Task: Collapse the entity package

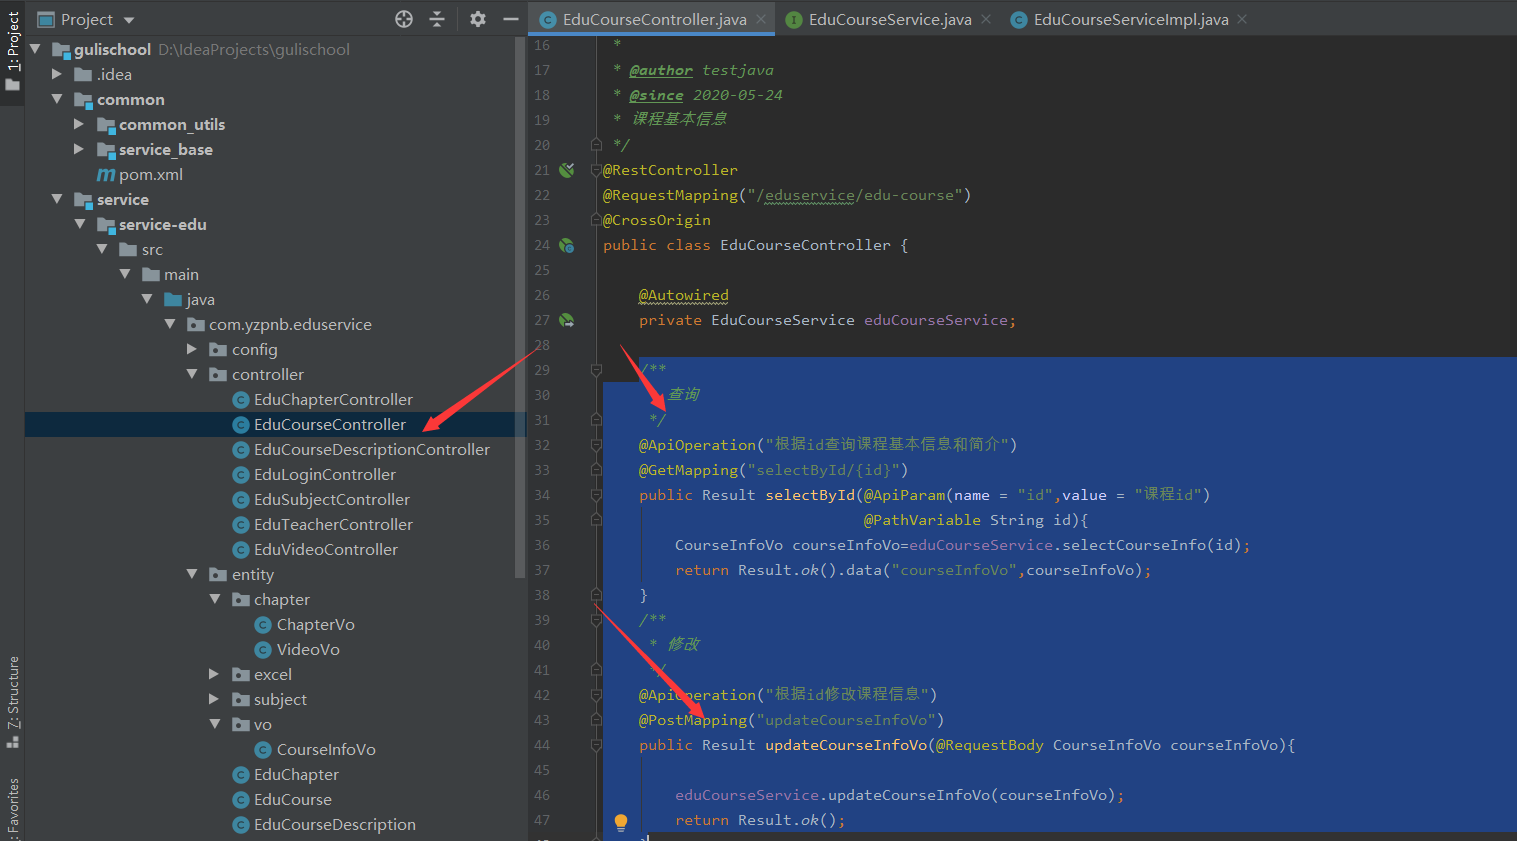Action: click(x=192, y=574)
